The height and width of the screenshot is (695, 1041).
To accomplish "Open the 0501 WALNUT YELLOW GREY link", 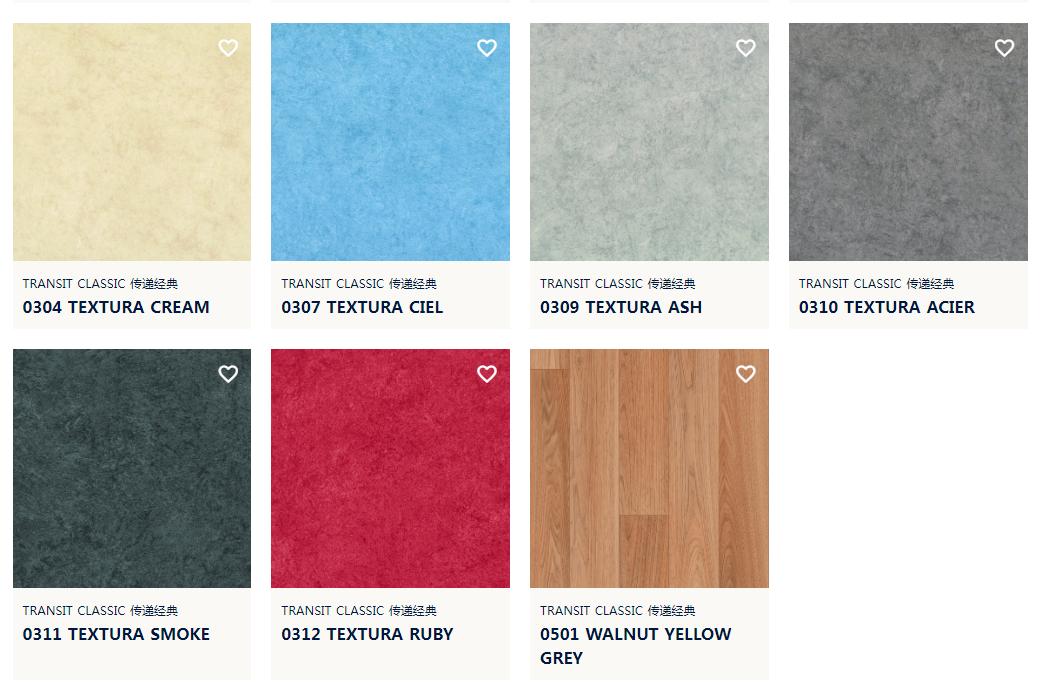I will 635,646.
